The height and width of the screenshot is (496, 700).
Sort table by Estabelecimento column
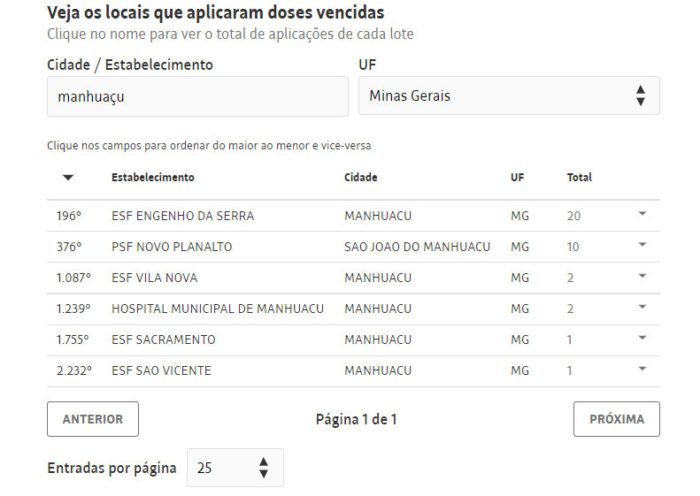click(153, 177)
